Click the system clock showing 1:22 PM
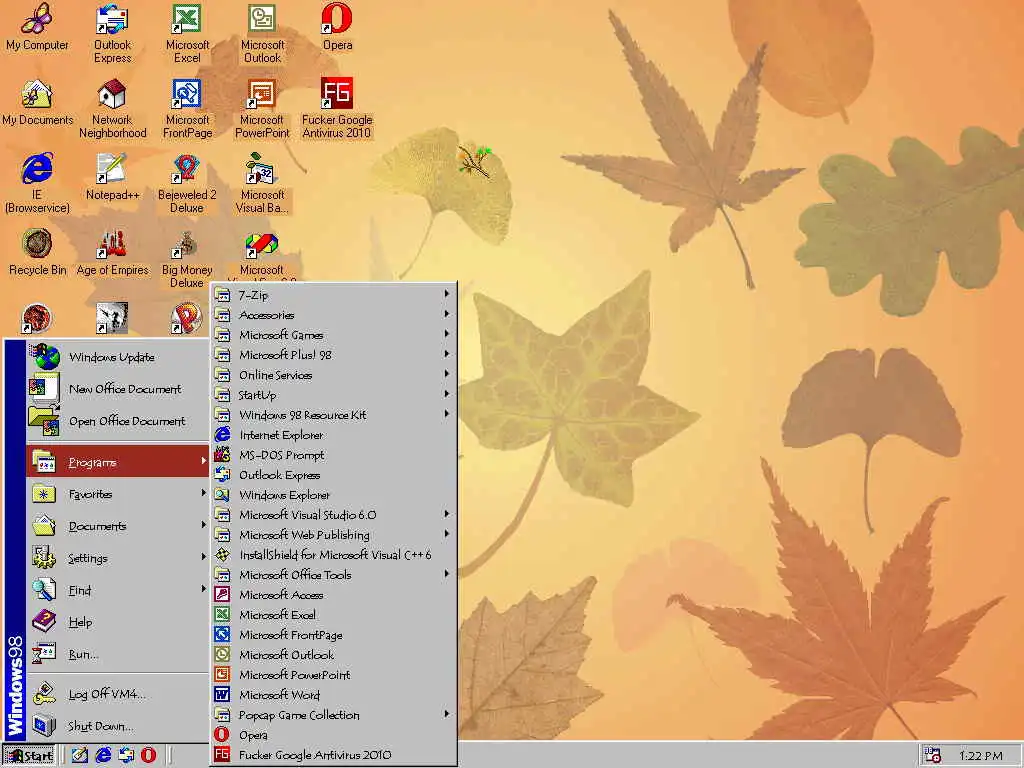The image size is (1024, 768). (x=980, y=756)
